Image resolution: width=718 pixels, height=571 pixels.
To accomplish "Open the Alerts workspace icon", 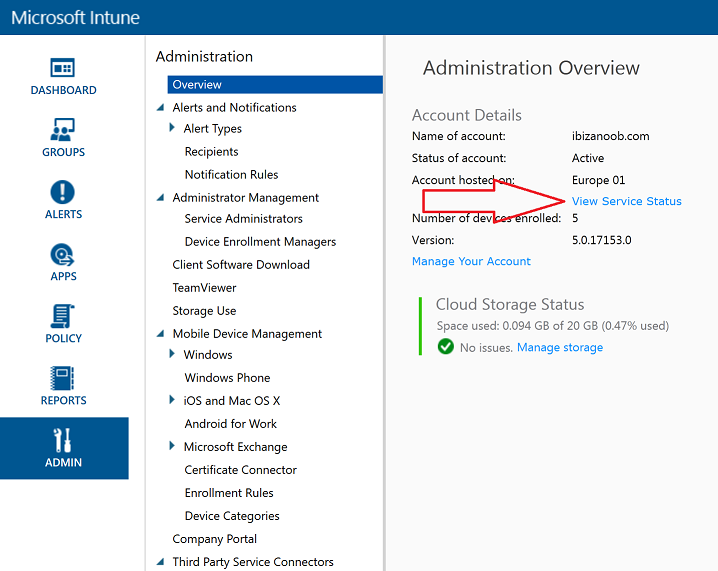I will [63, 192].
